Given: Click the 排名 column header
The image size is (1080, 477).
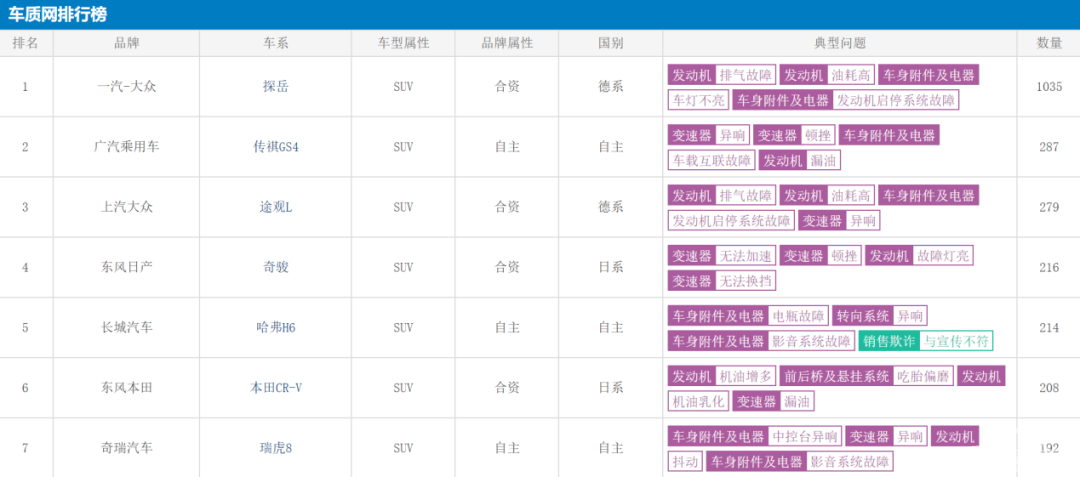Looking at the screenshot, I should 25,43.
